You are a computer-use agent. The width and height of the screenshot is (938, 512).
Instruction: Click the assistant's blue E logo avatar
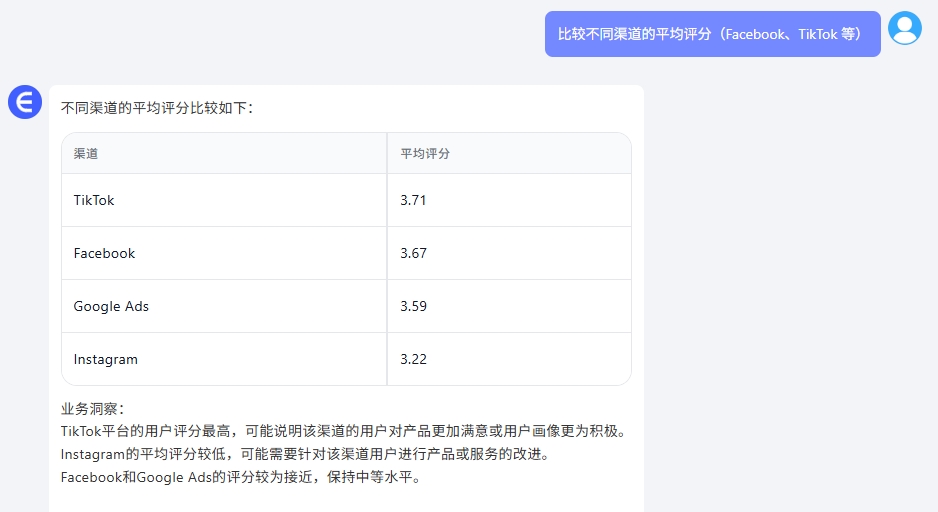coord(25,102)
